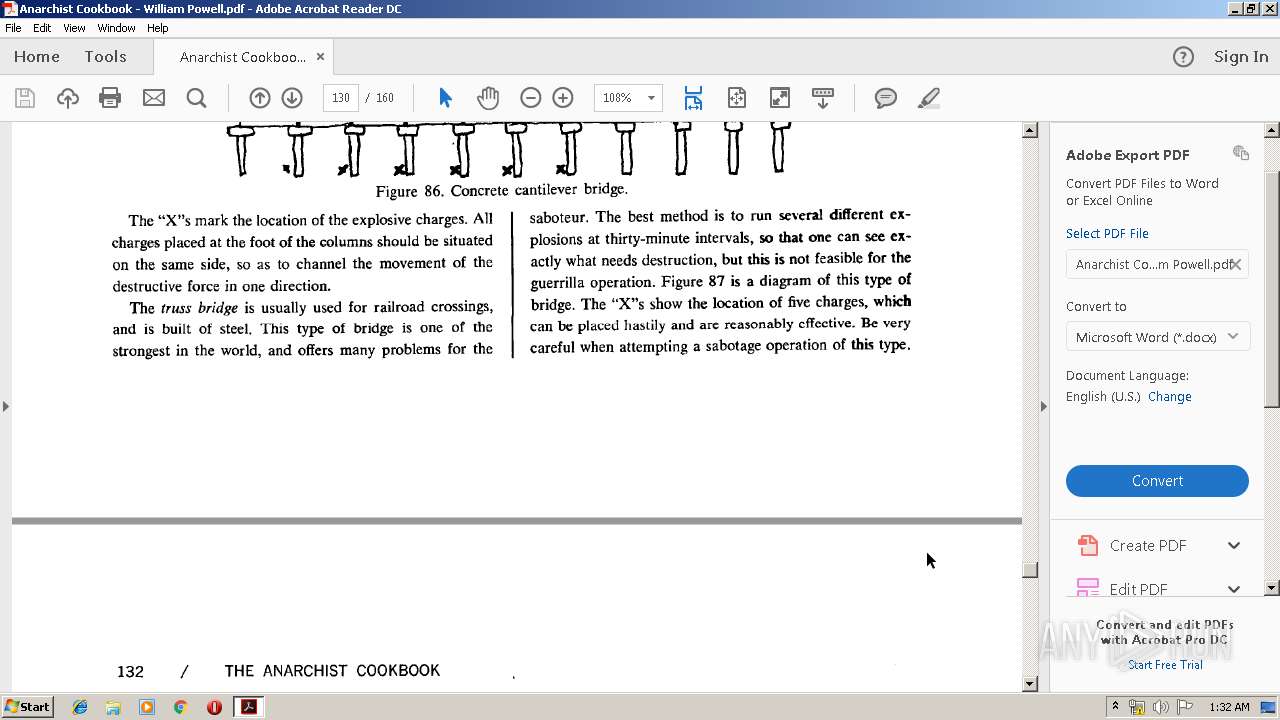Send file by email envelope icon

click(x=154, y=98)
